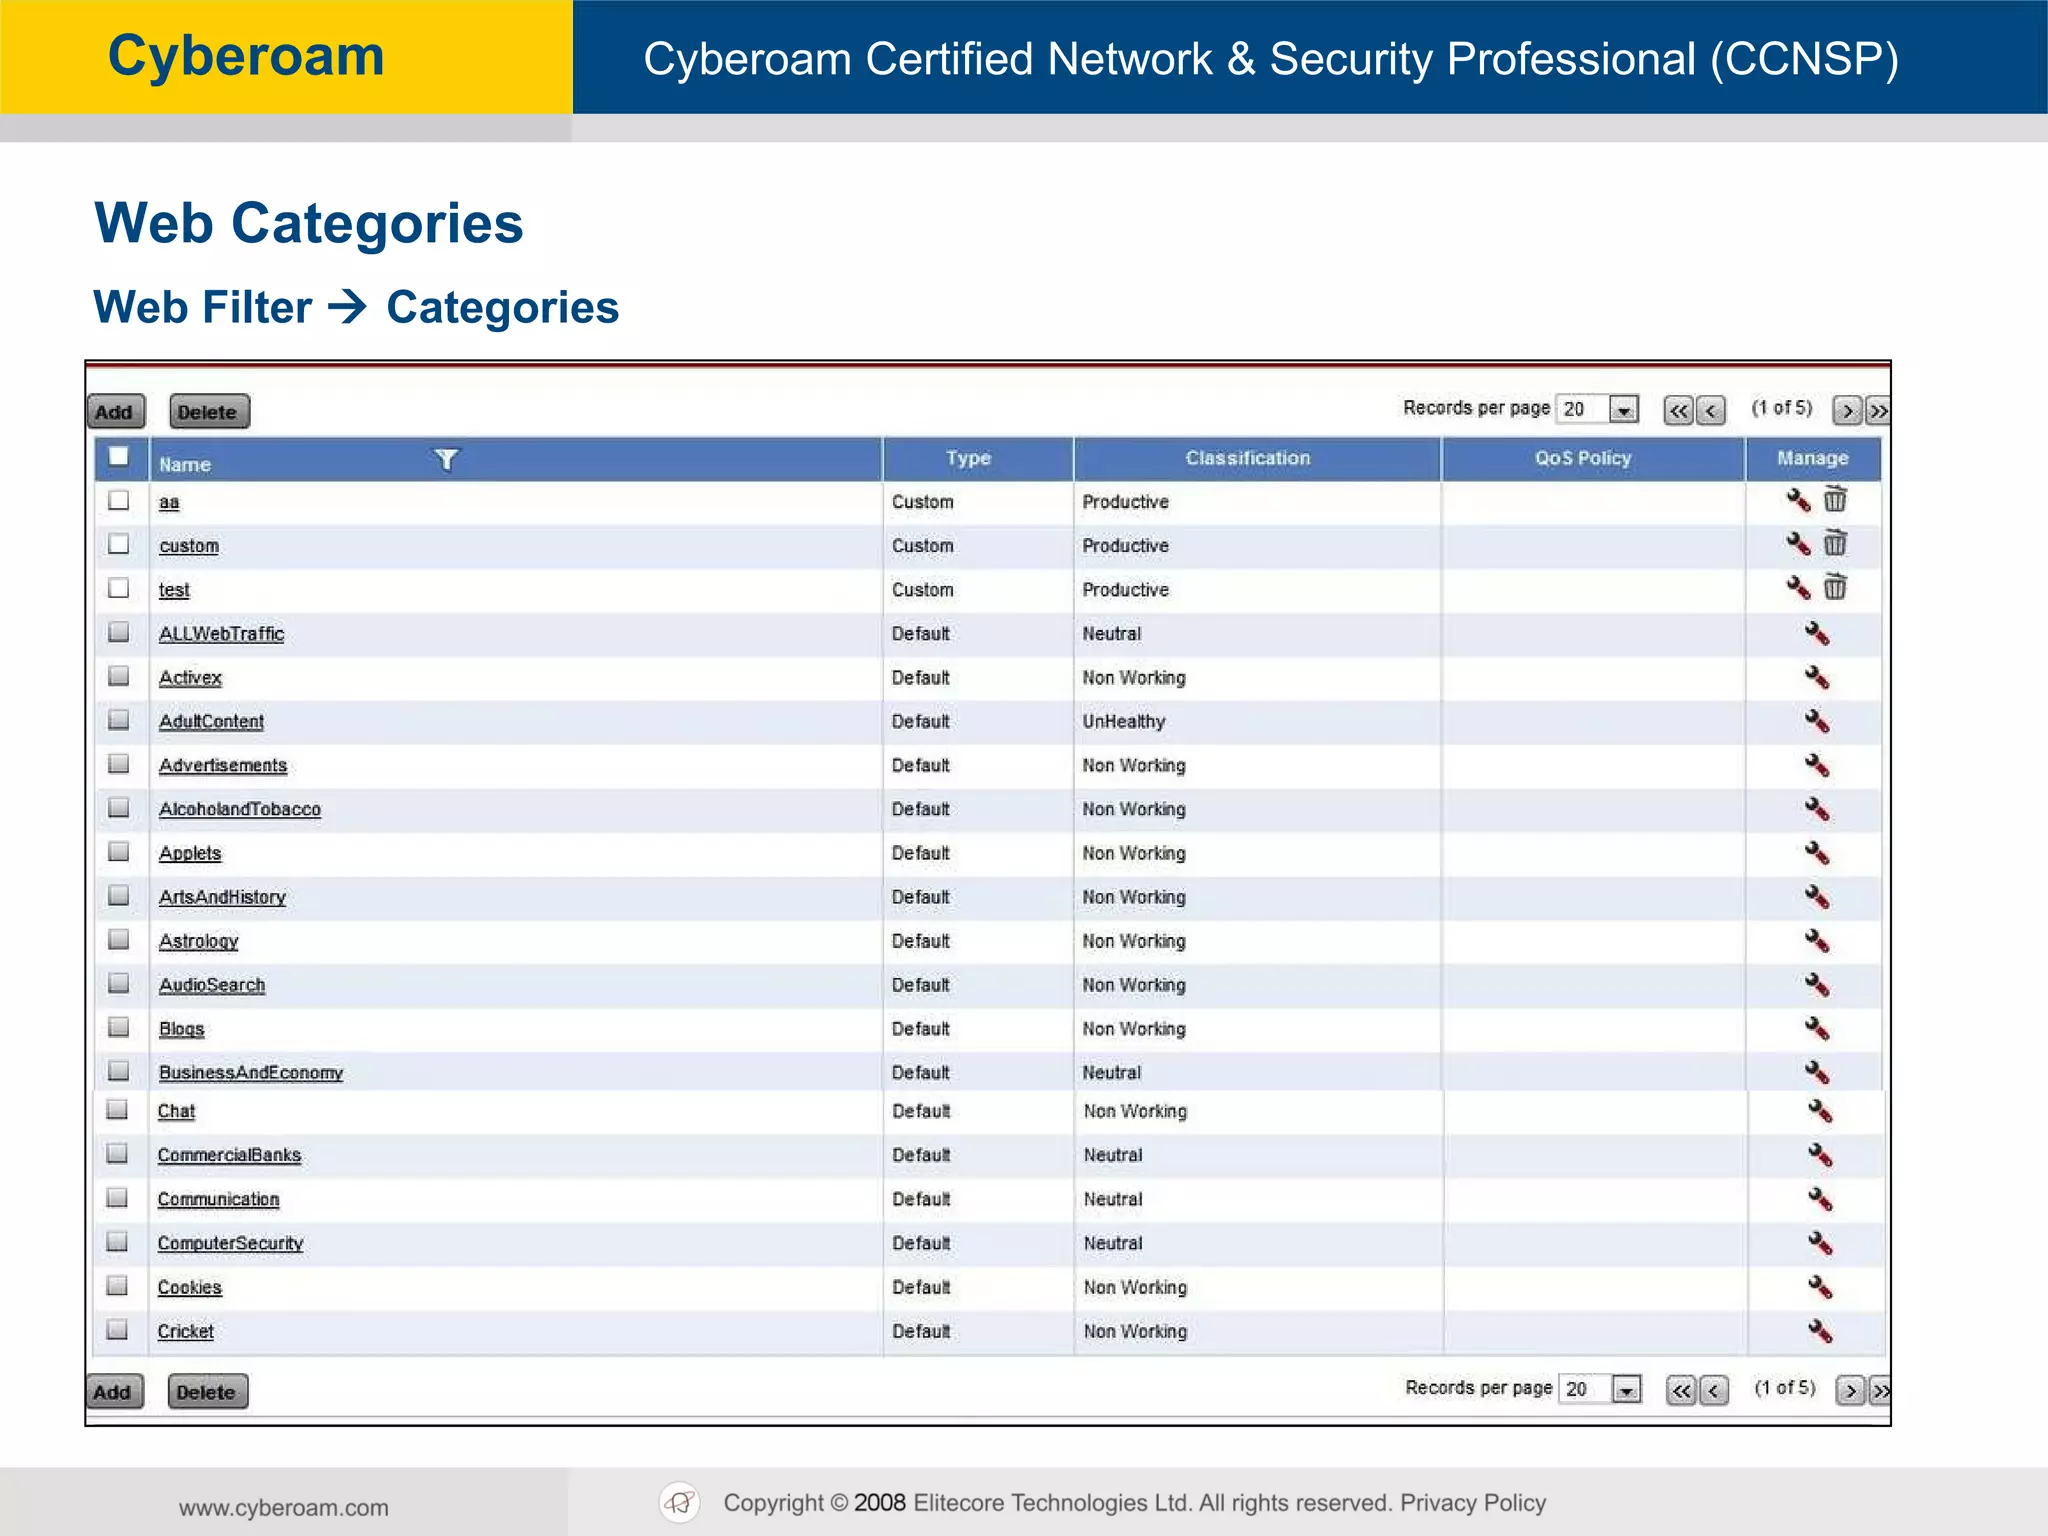Open wrench icon for Communication row
The image size is (2048, 1536).
pyautogui.click(x=1820, y=1200)
